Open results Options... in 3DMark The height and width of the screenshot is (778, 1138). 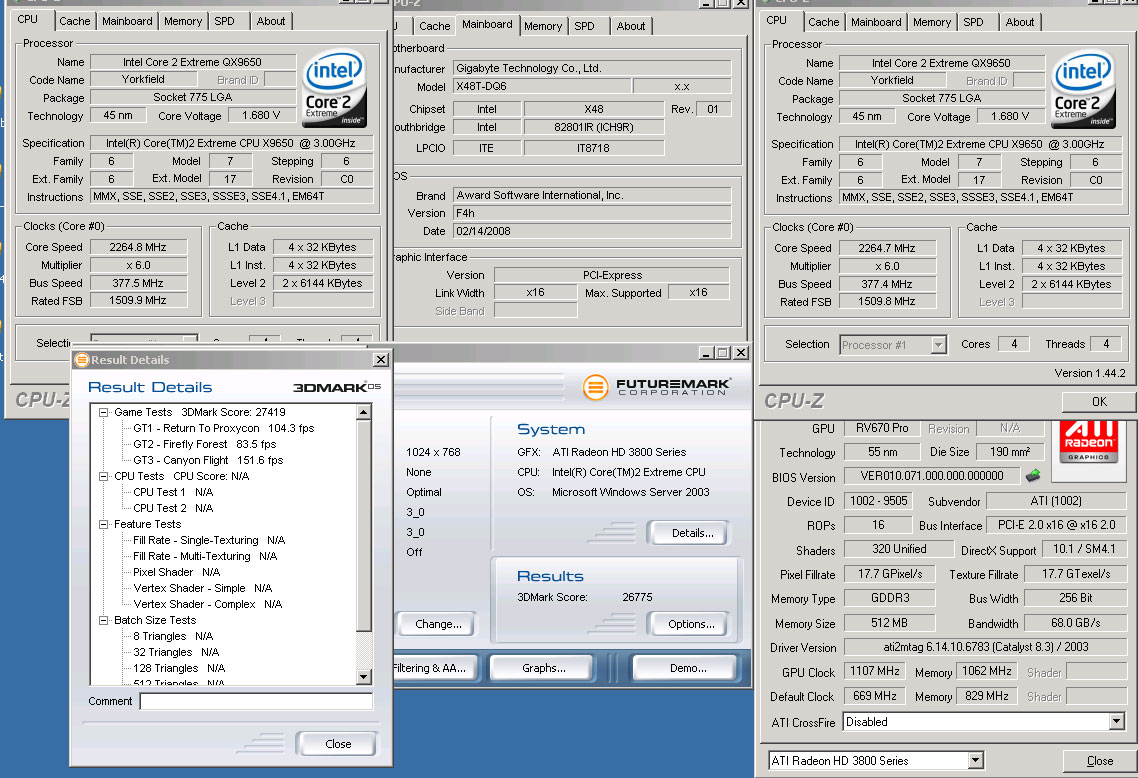(690, 624)
